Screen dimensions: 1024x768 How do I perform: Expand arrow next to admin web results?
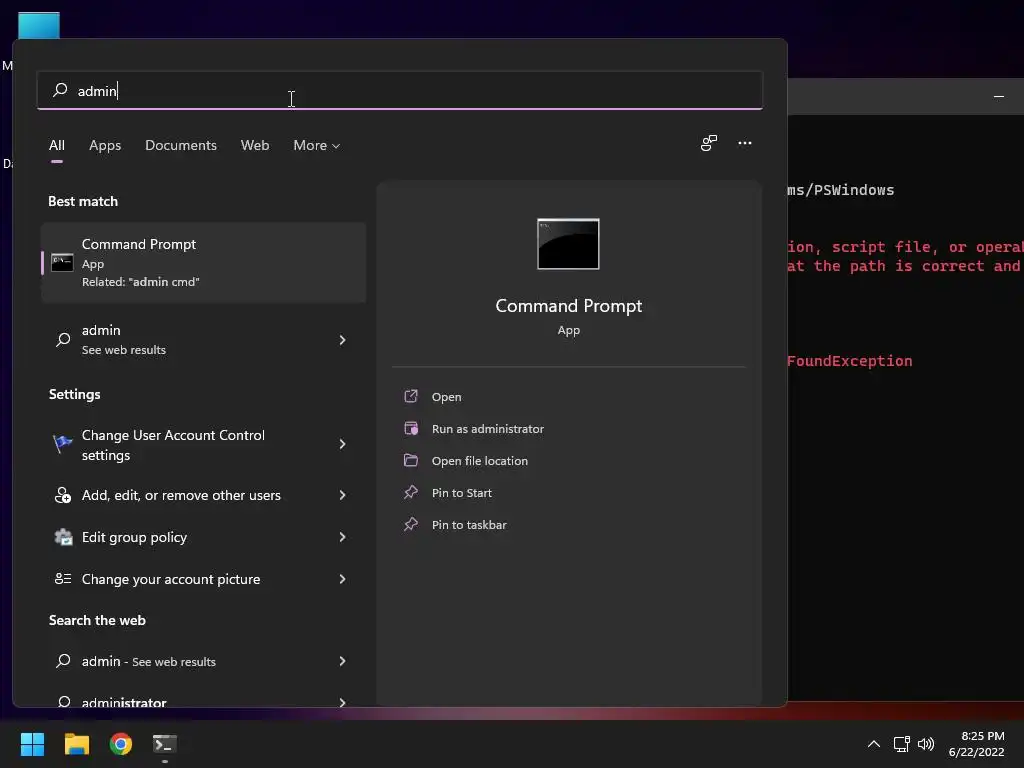click(x=342, y=340)
